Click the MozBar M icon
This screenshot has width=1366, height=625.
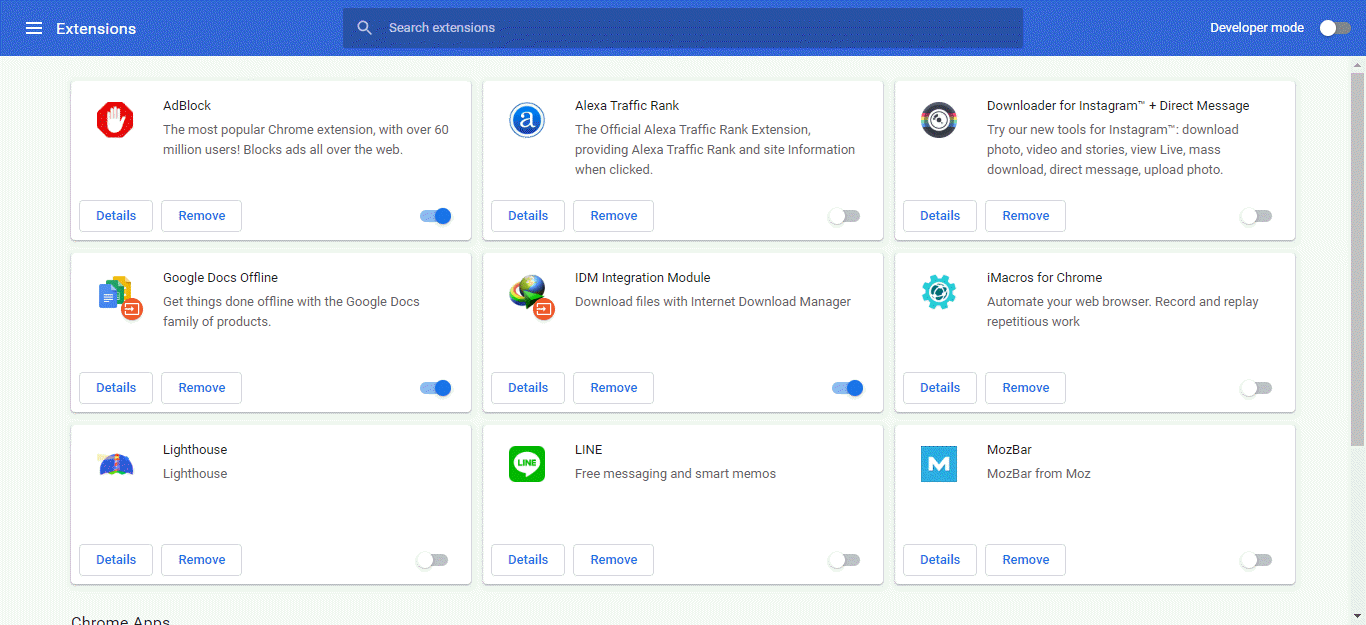click(939, 464)
